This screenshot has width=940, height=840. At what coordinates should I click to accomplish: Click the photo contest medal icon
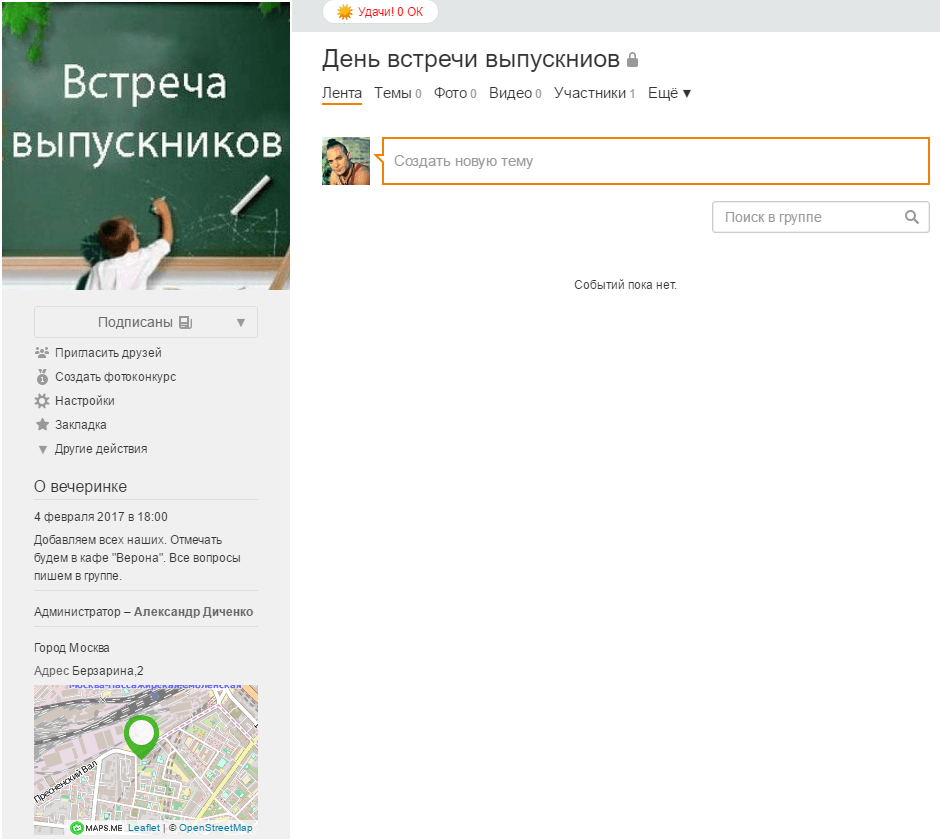41,377
